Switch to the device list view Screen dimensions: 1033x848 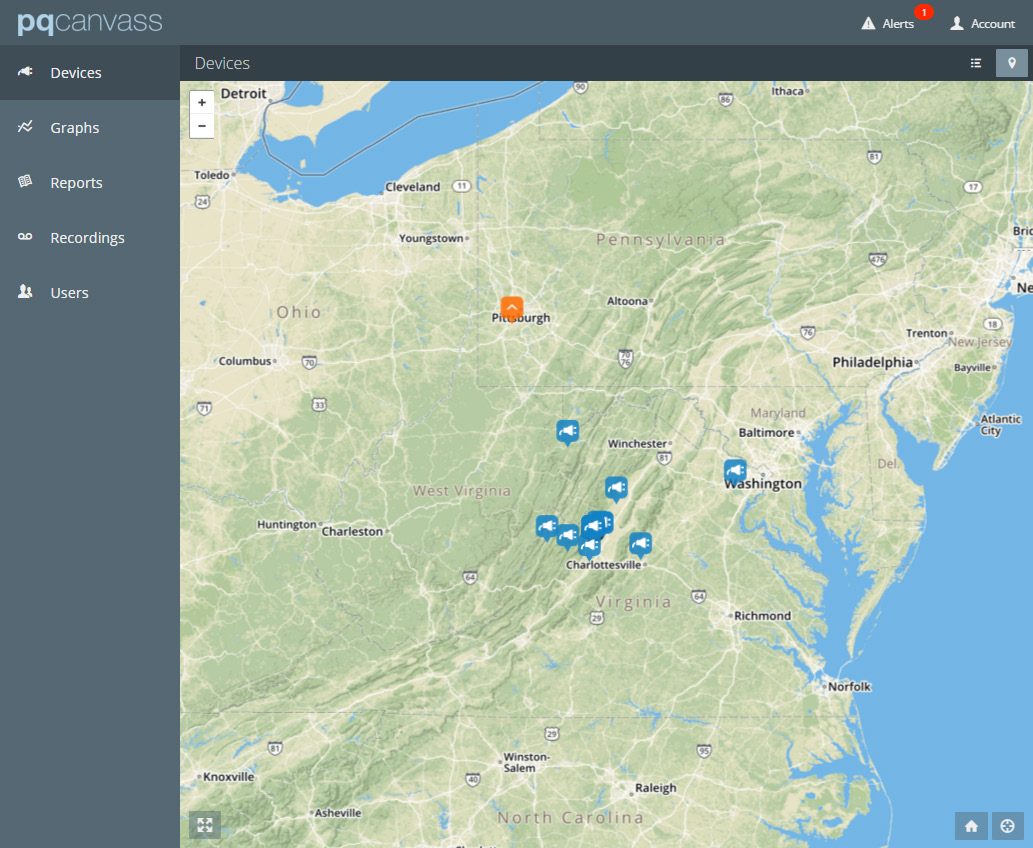click(x=976, y=62)
